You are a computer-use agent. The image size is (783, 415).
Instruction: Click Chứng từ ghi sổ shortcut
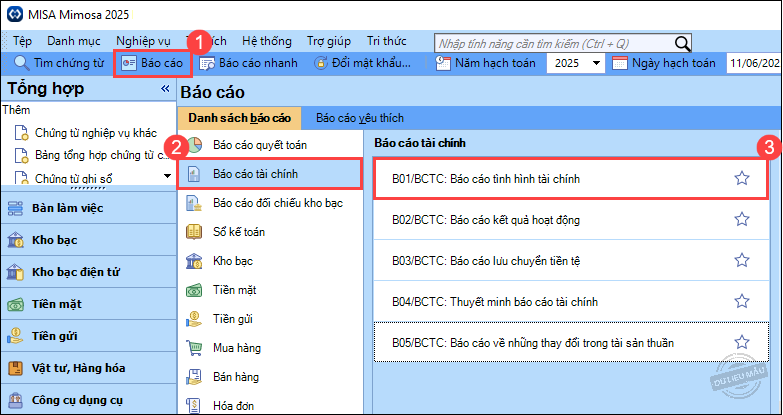73,178
